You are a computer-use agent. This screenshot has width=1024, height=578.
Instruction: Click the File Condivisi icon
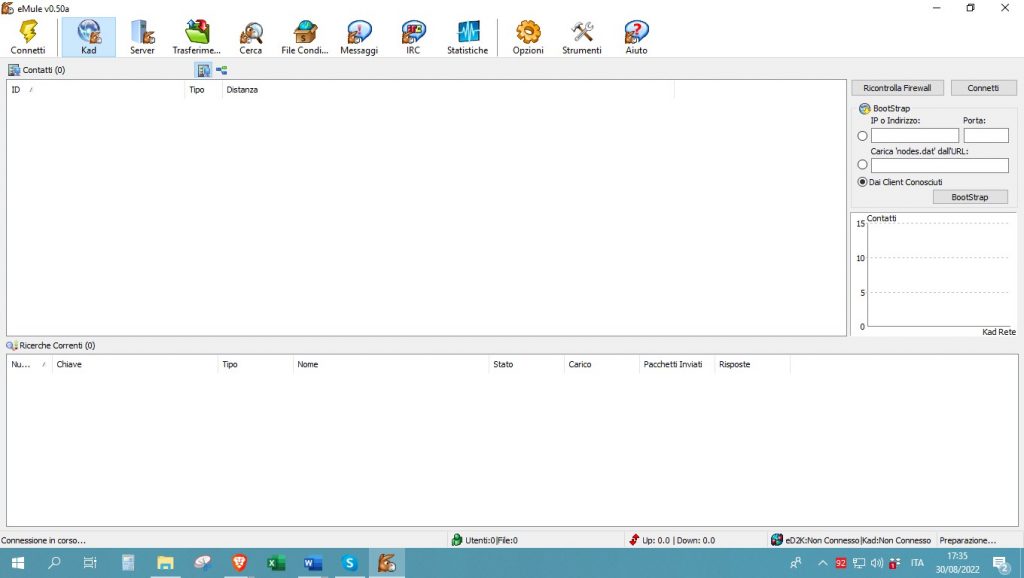303,32
